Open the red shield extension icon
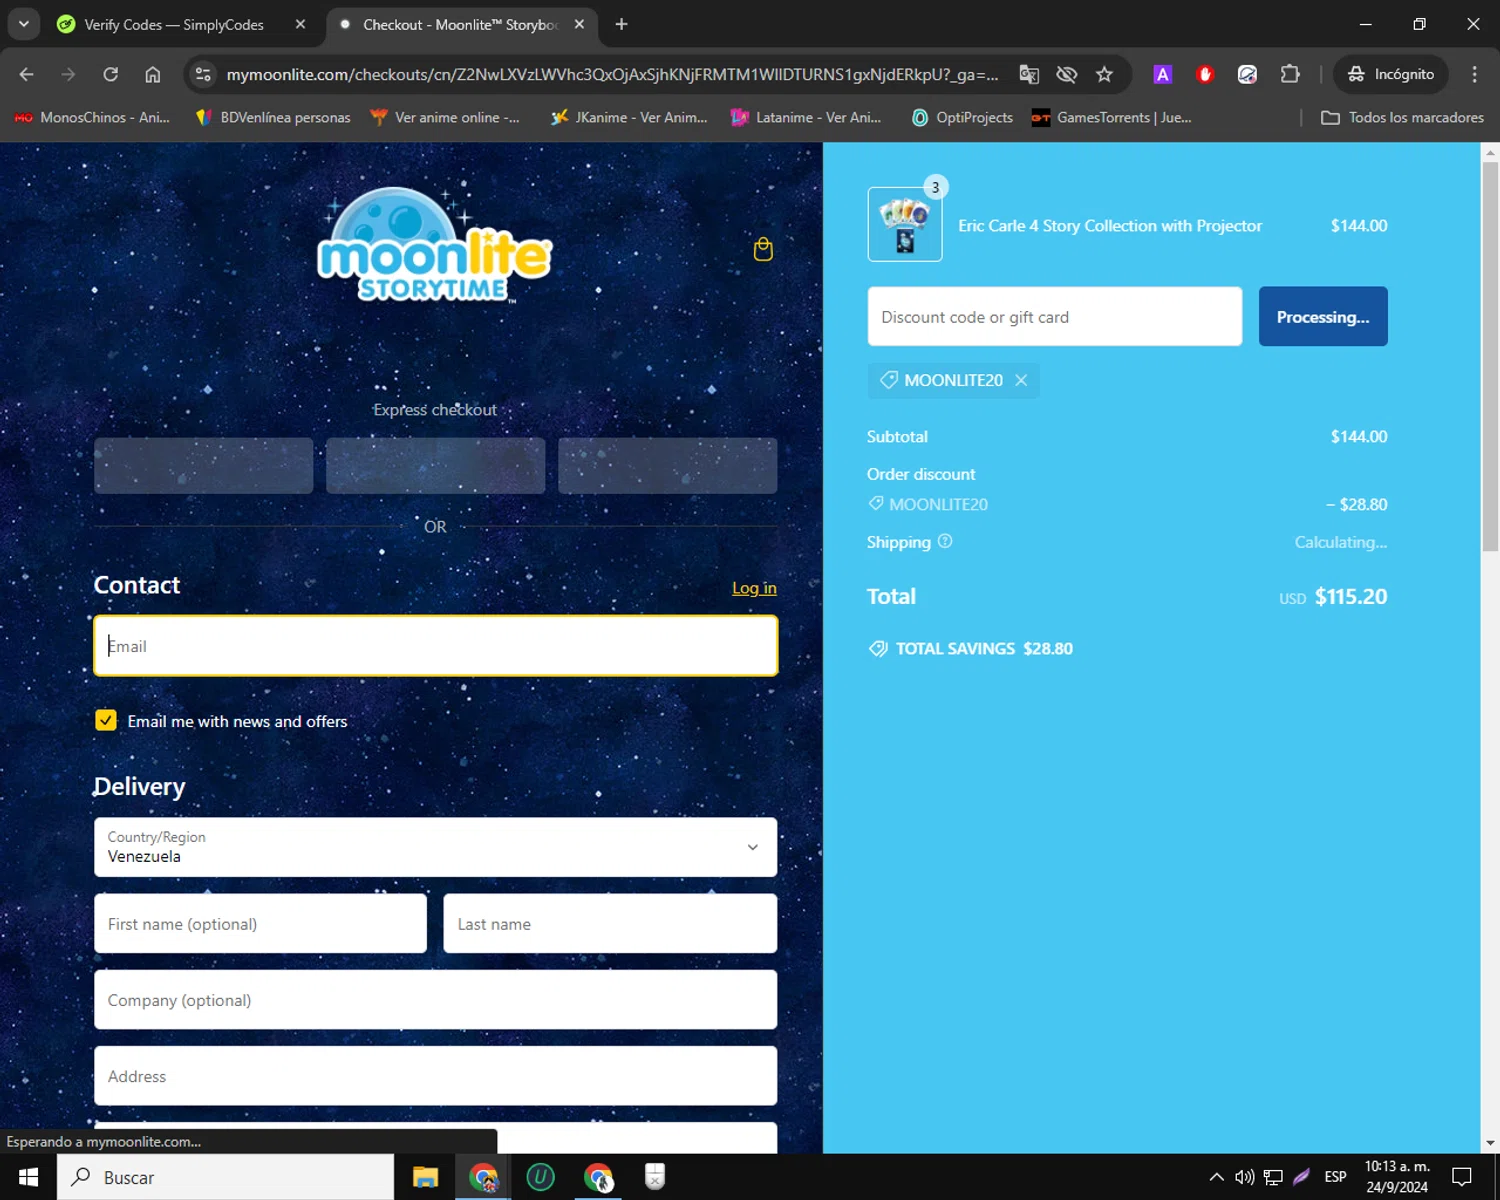The width and height of the screenshot is (1500, 1200). pyautogui.click(x=1205, y=74)
